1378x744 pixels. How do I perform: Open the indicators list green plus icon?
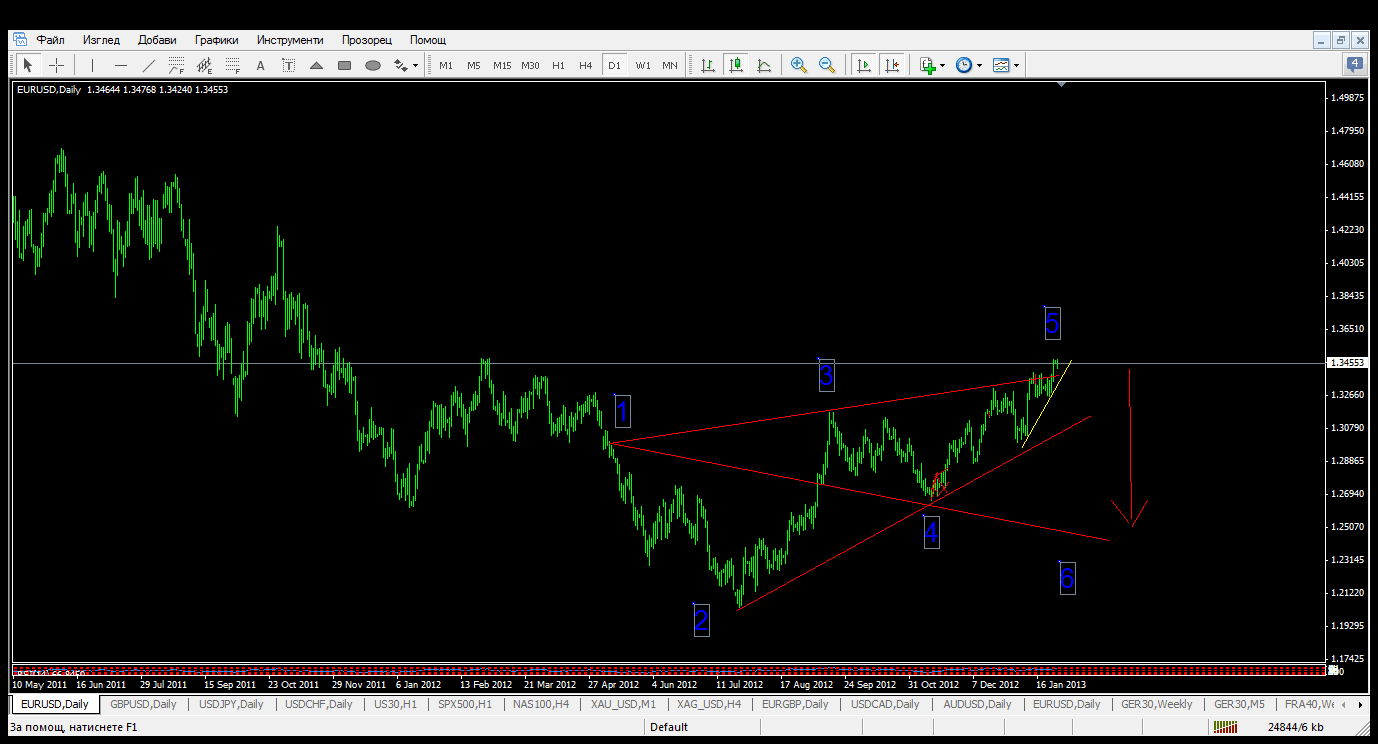(x=928, y=65)
